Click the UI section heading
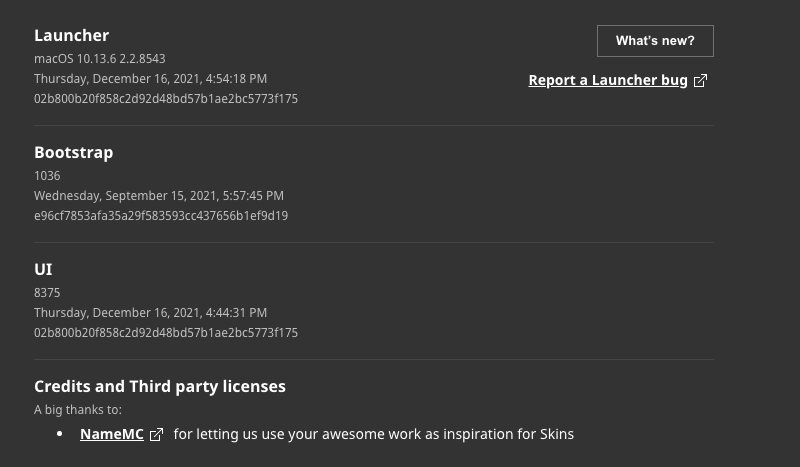Image resolution: width=800 pixels, height=467 pixels. 43,270
